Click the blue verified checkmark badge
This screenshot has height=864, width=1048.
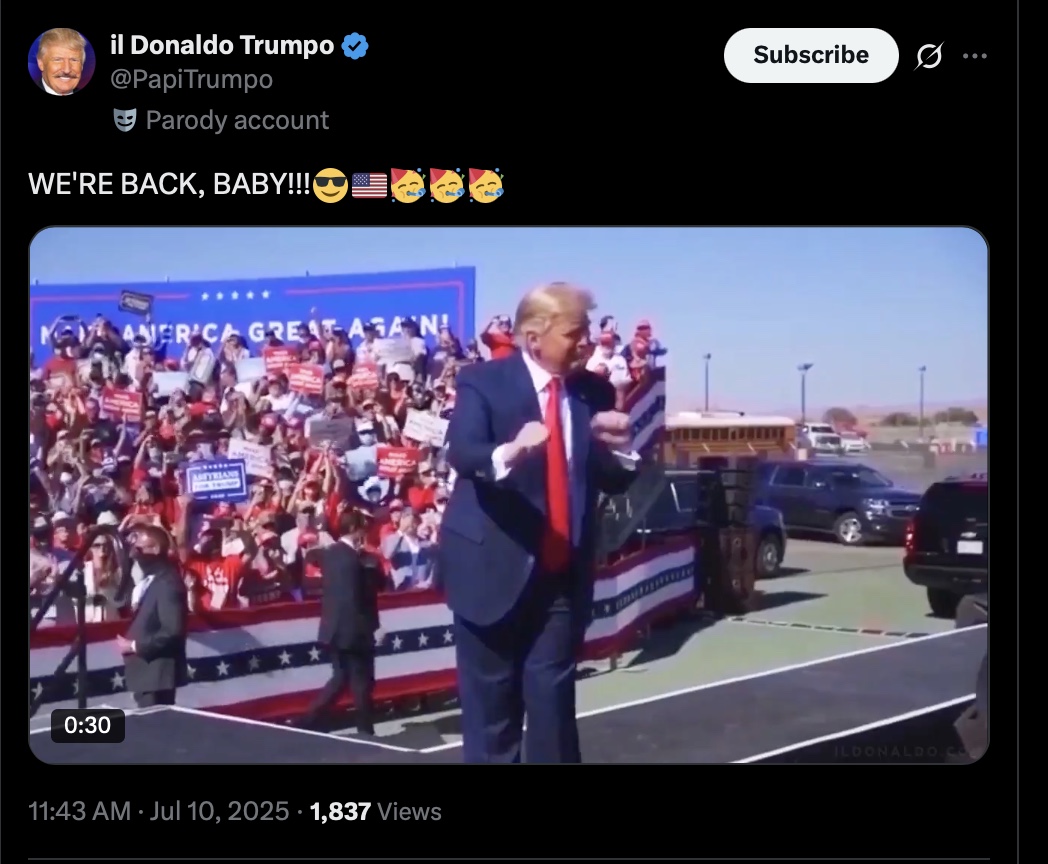tap(355, 46)
